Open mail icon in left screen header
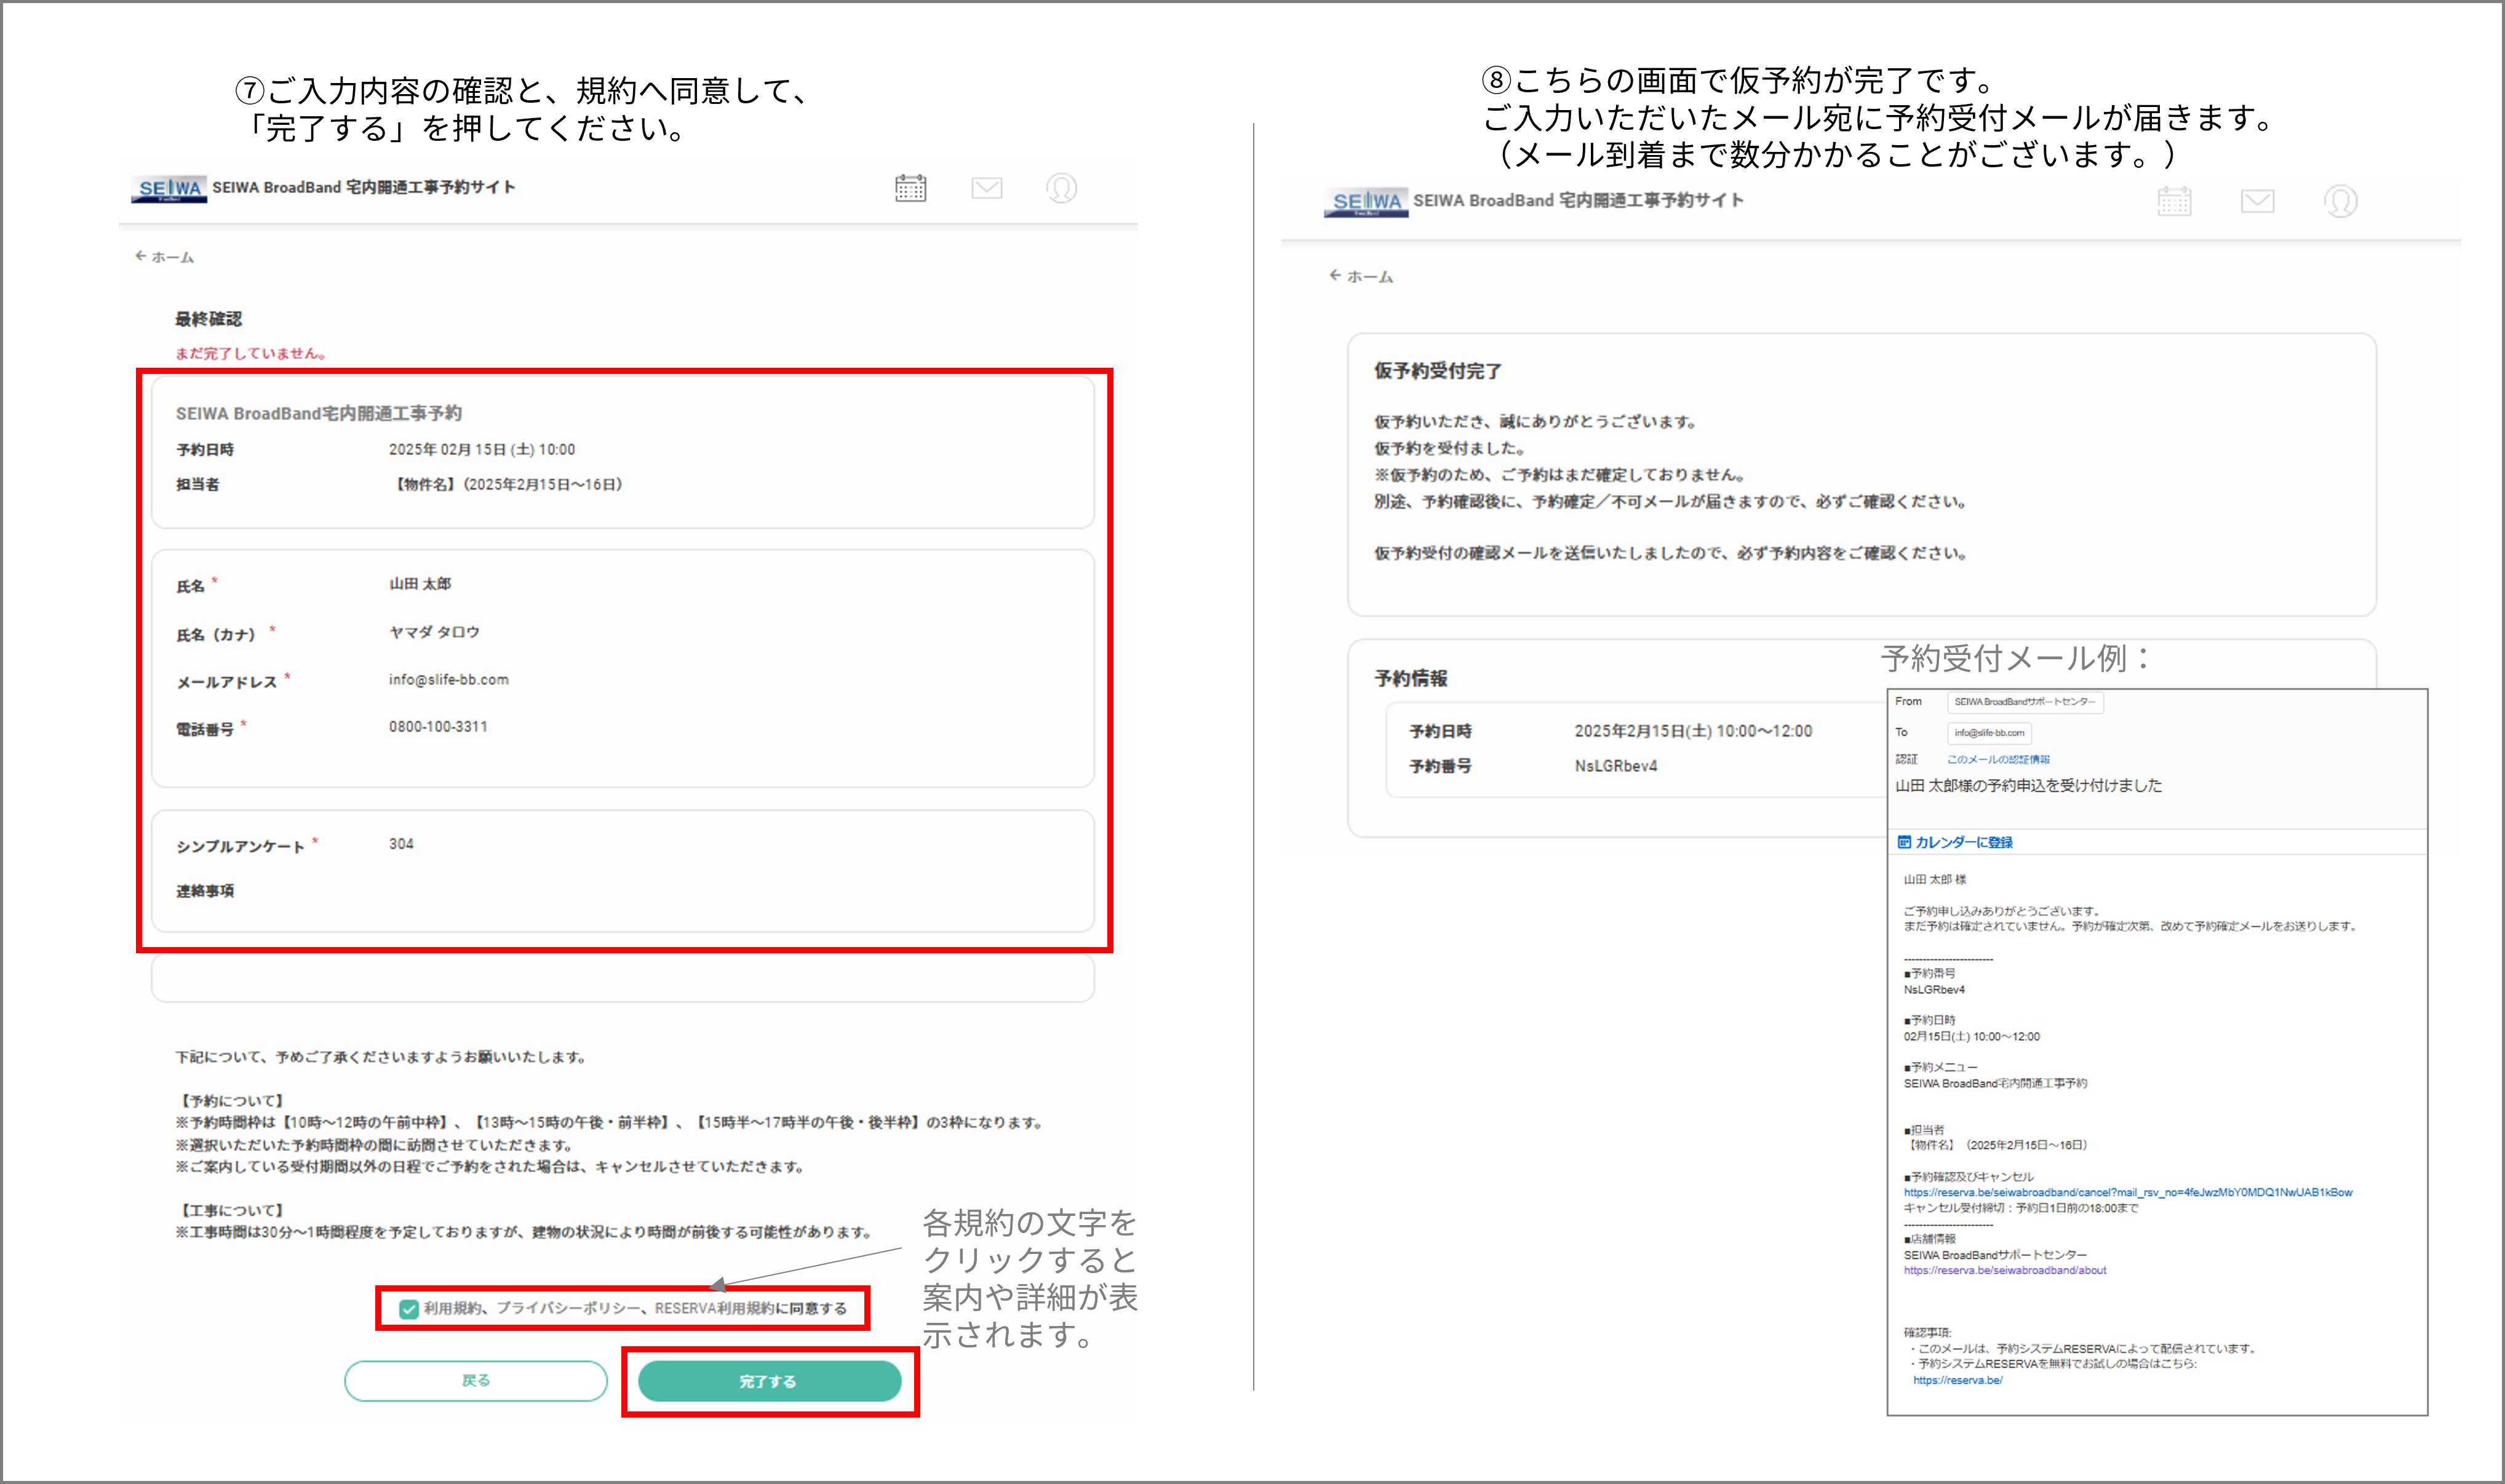This screenshot has height=1484, width=2505. pos(986,188)
